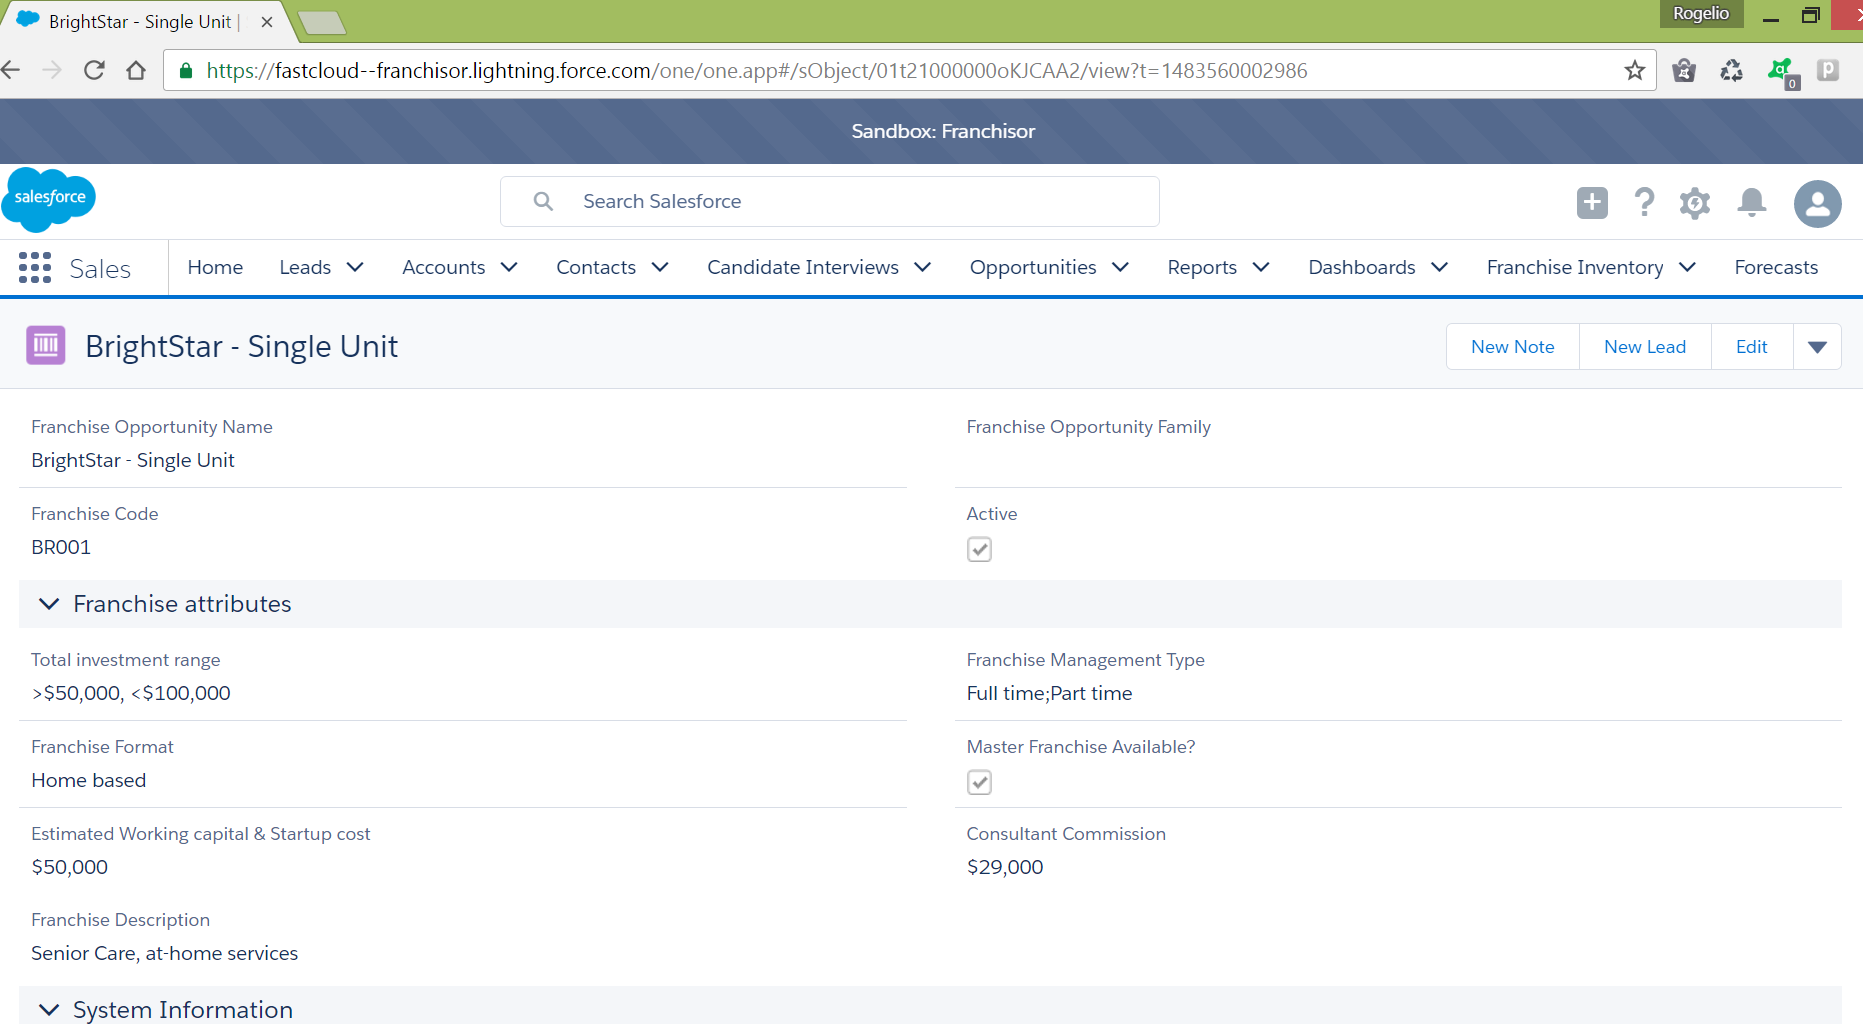Expand the Contacts tab dropdown
The image size is (1863, 1024).
tap(660, 267)
